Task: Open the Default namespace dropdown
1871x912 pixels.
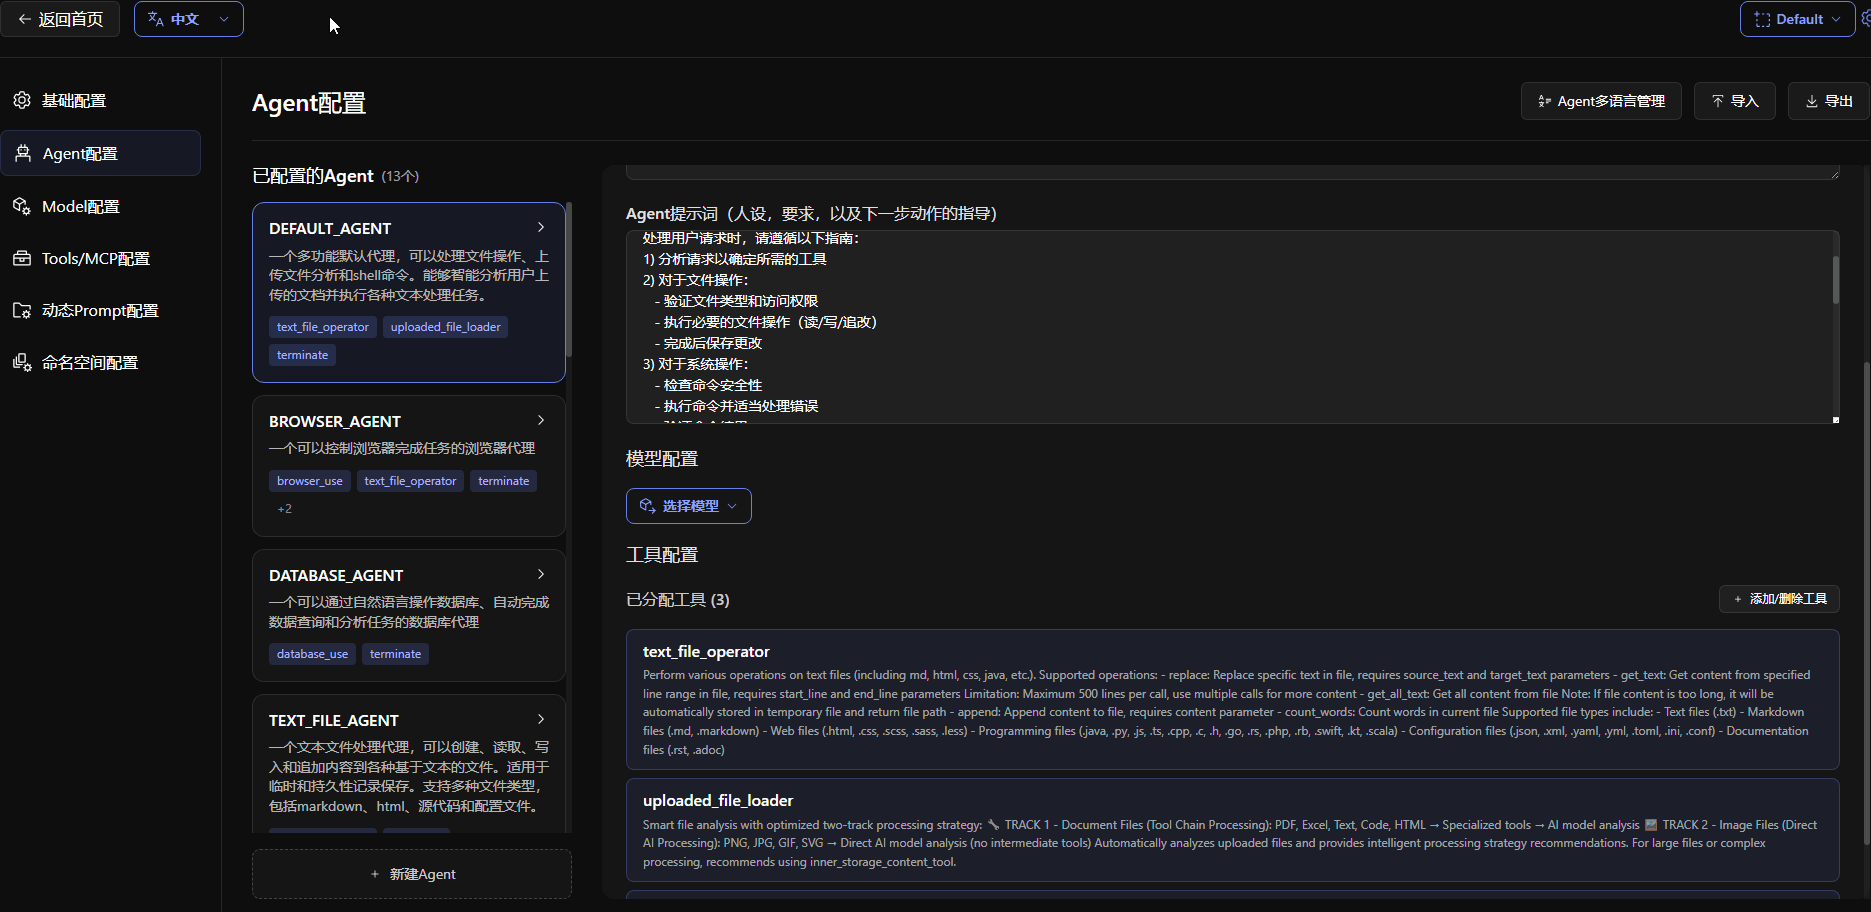Action: point(1797,19)
